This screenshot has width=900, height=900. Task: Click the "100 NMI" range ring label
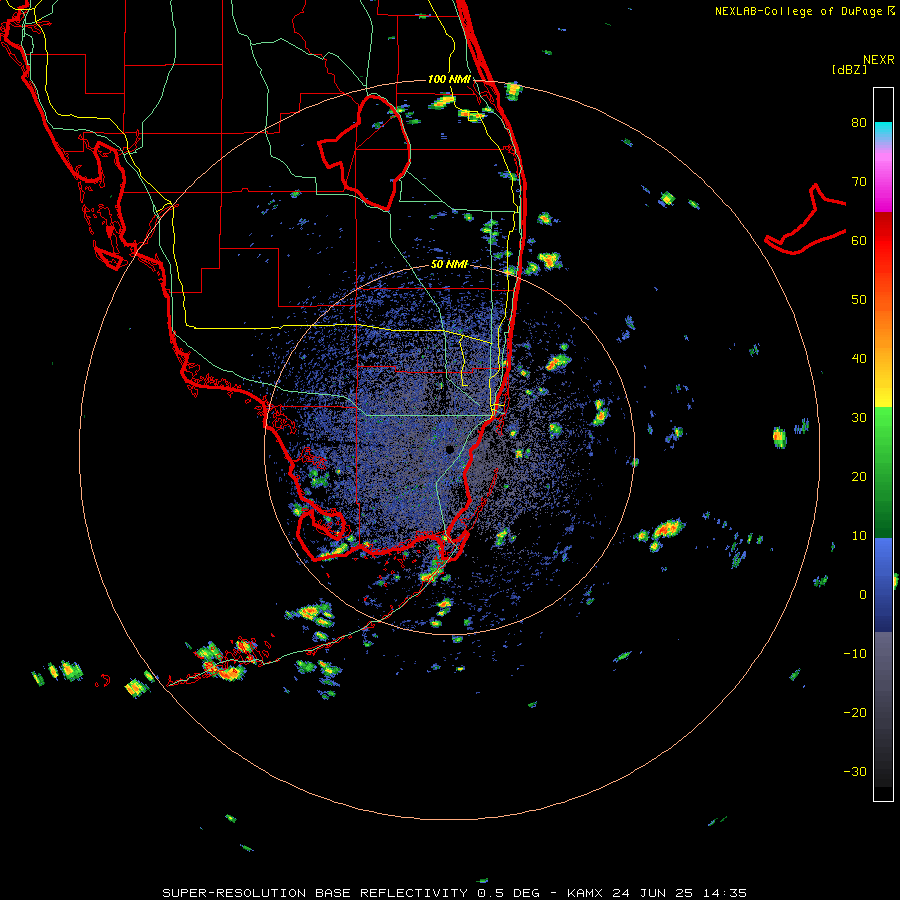click(449, 79)
